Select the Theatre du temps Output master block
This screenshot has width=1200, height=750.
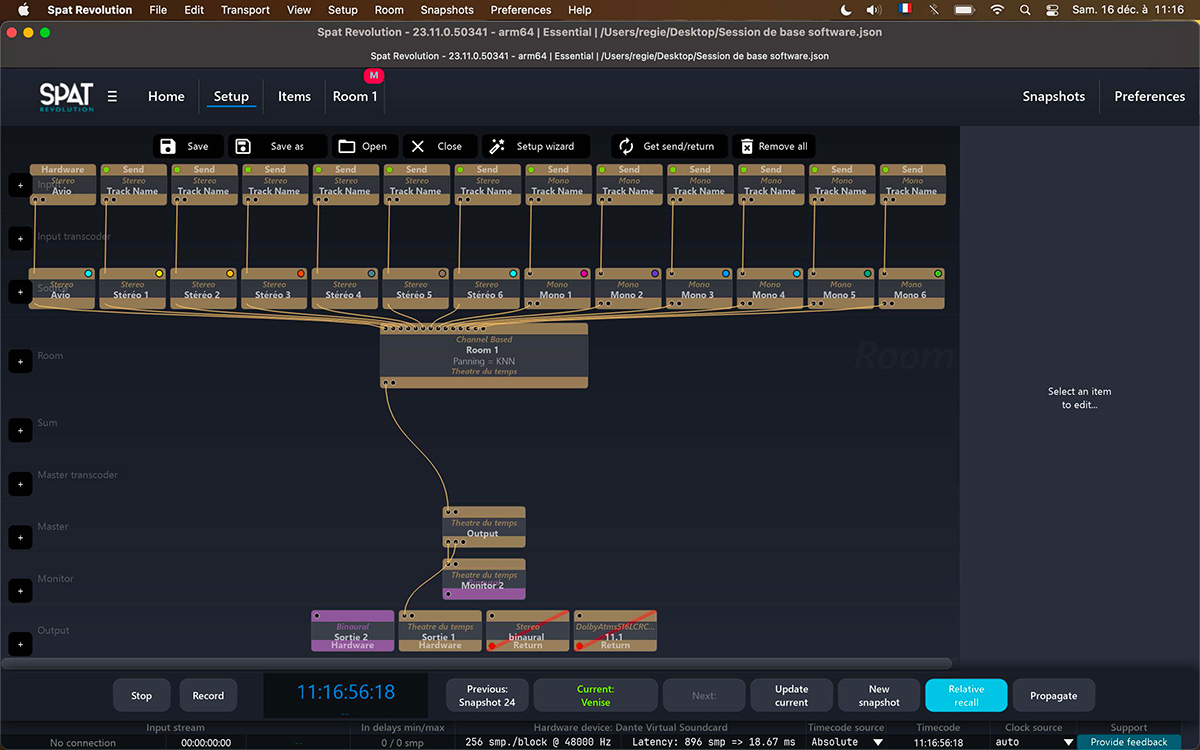[484, 527]
